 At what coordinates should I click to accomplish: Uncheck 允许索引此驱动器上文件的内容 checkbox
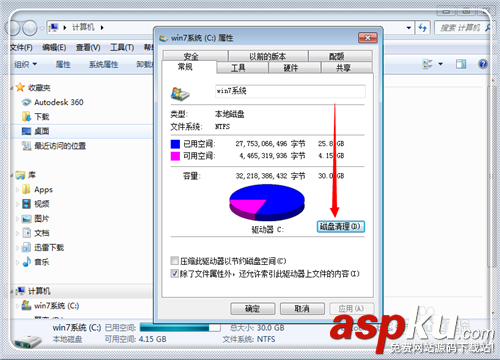coord(174,274)
